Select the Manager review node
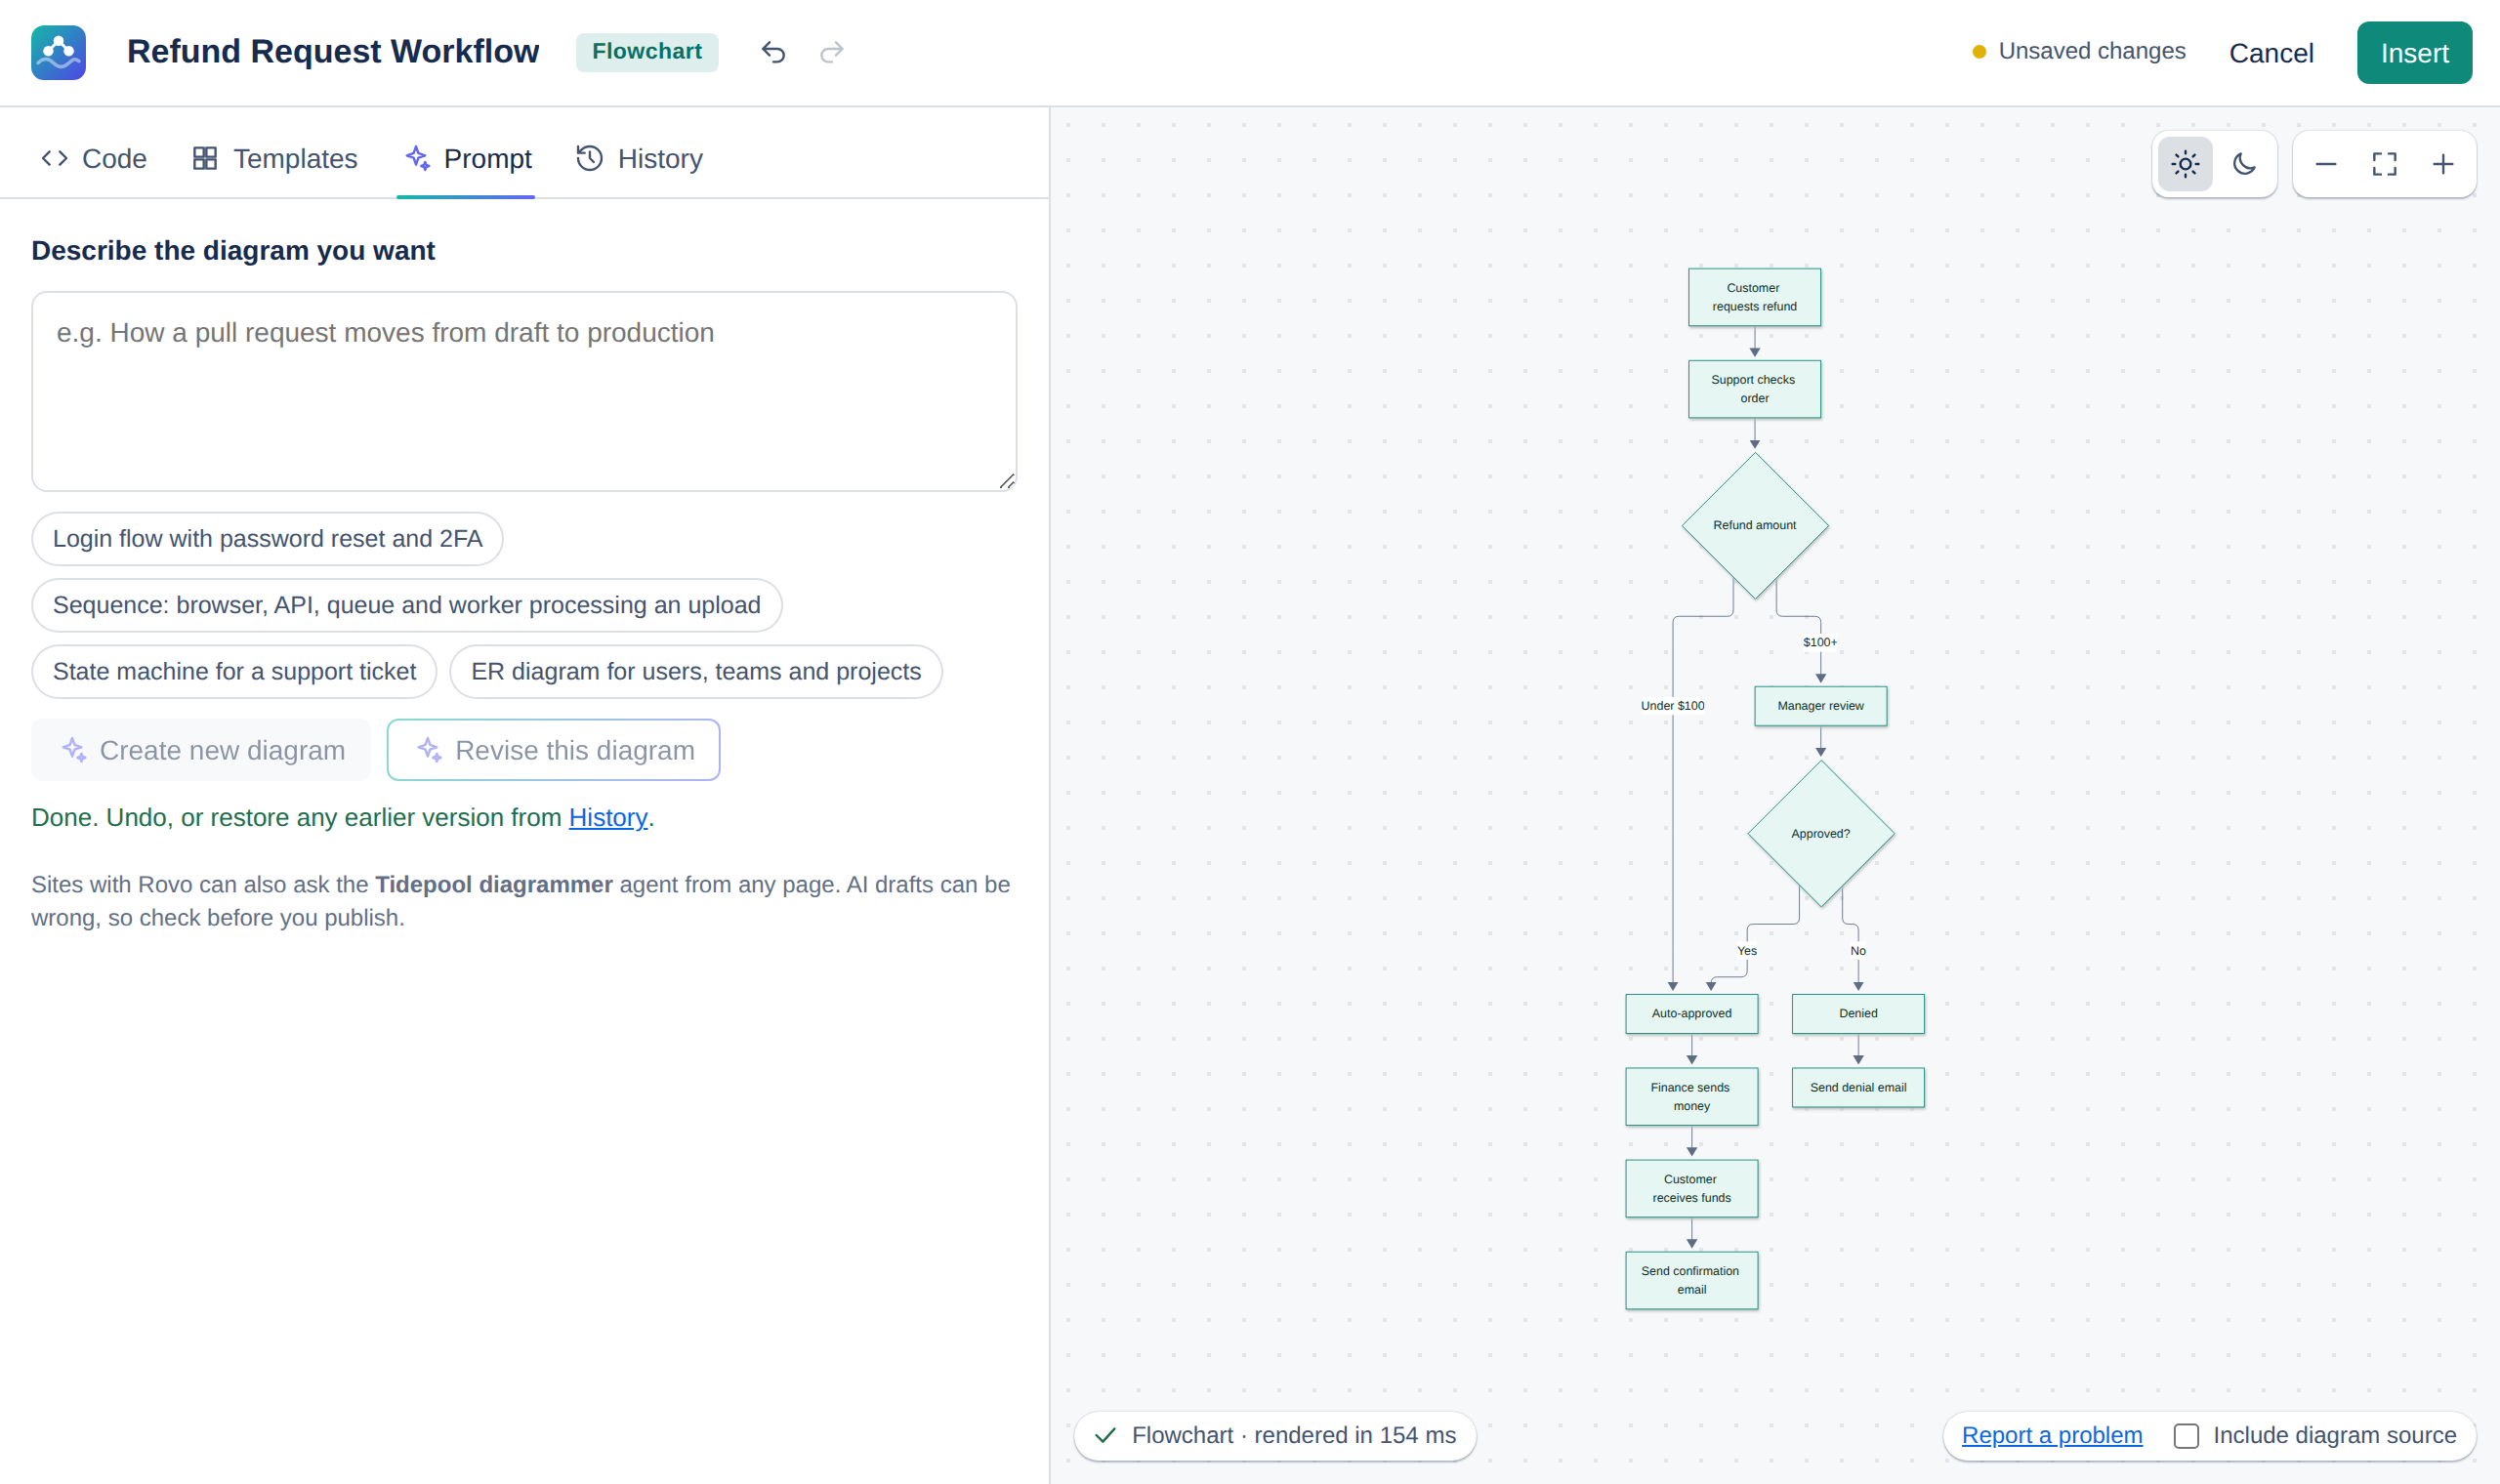The width and height of the screenshot is (2500, 1484). coord(1820,706)
